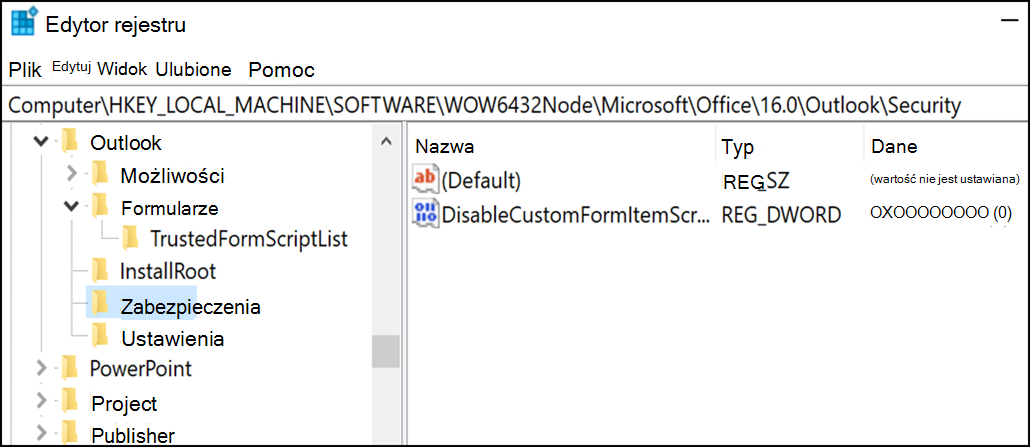
Task: Click the Registry Editor app icon
Action: [x=24, y=22]
